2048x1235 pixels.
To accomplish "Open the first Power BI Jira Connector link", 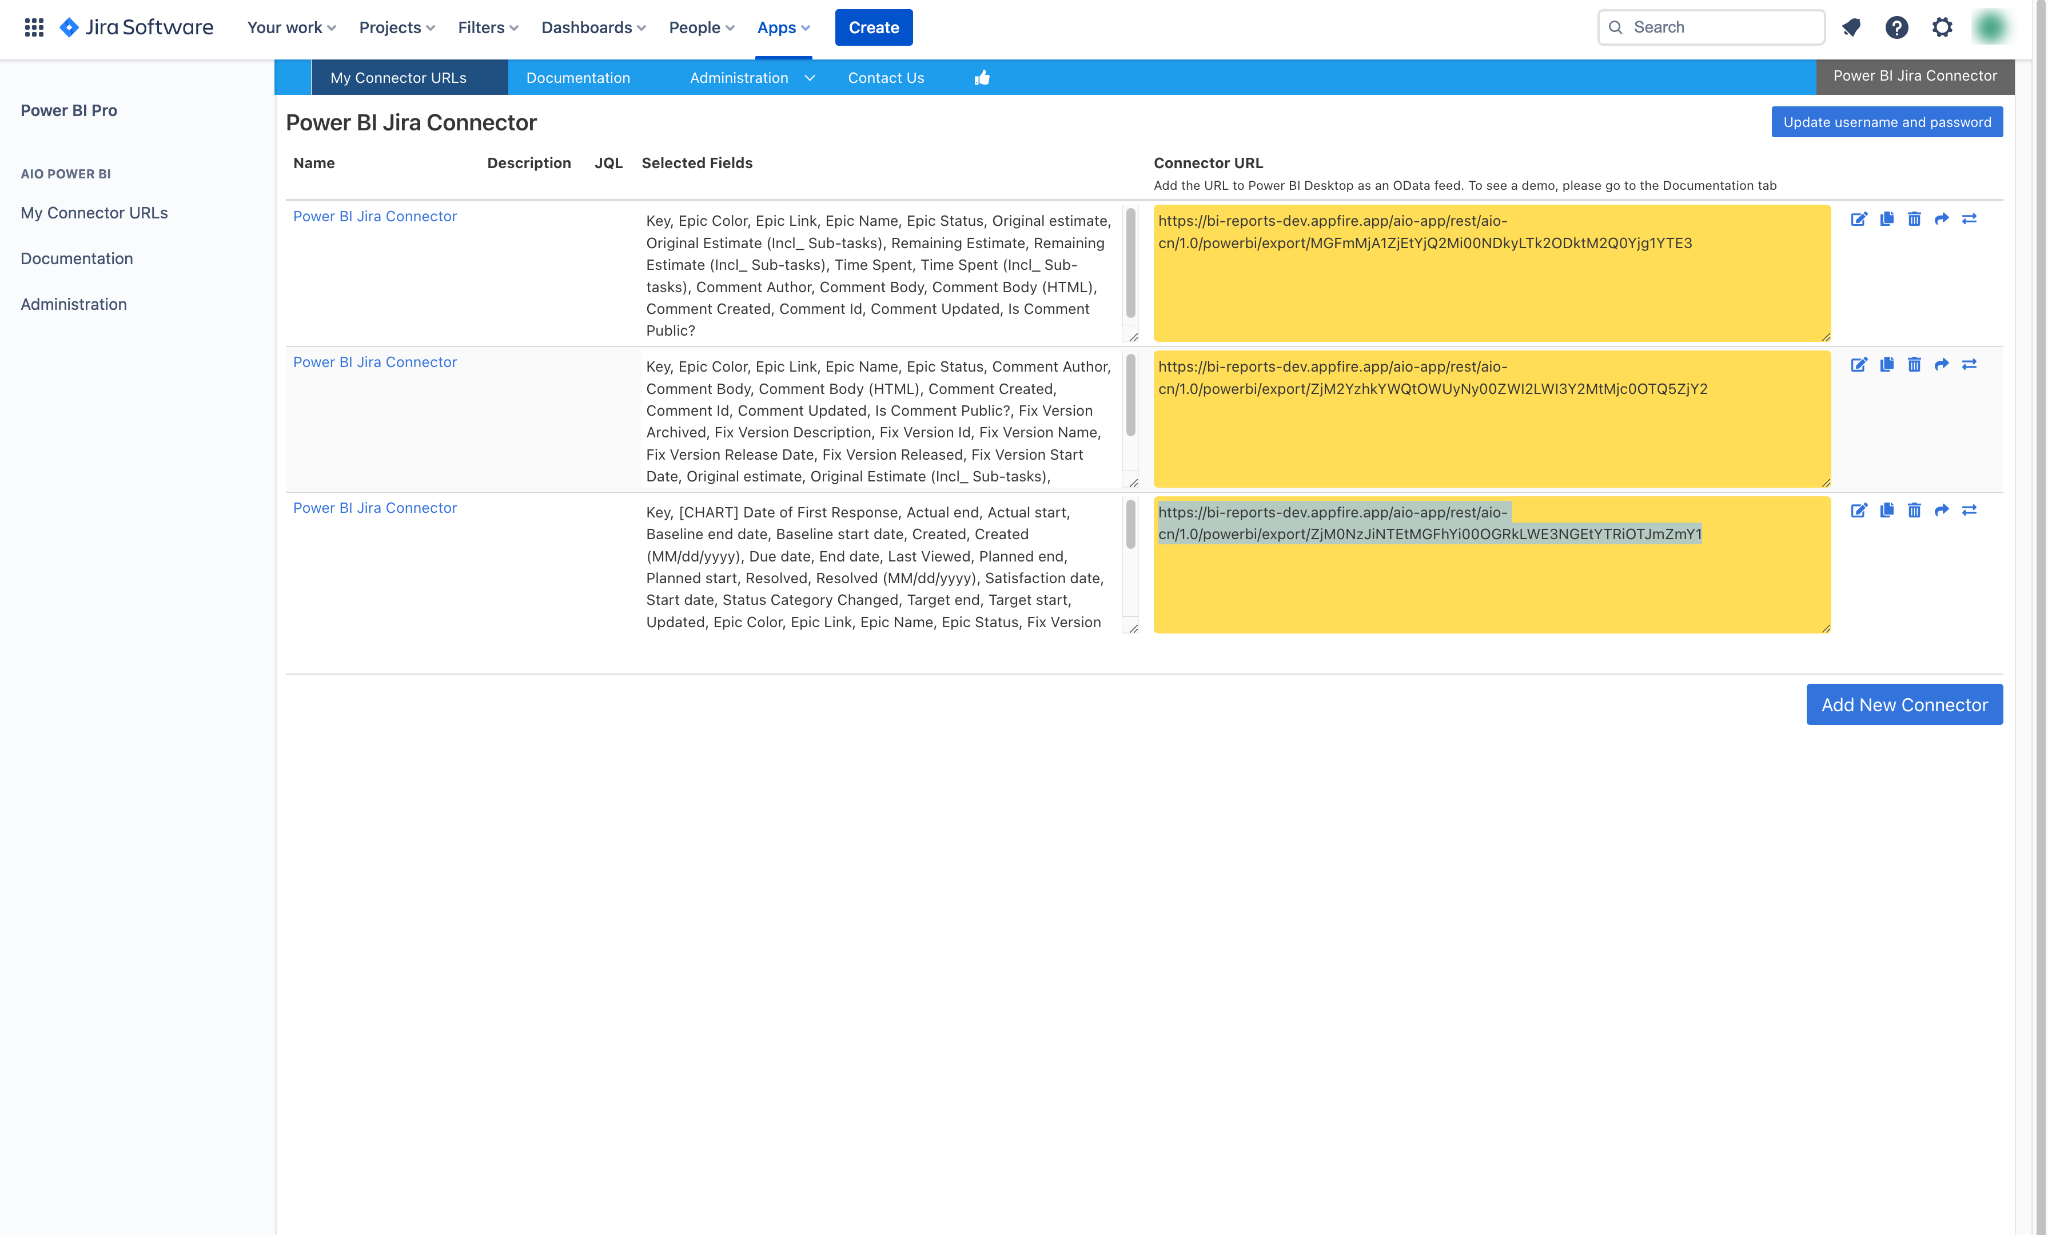I will point(374,216).
